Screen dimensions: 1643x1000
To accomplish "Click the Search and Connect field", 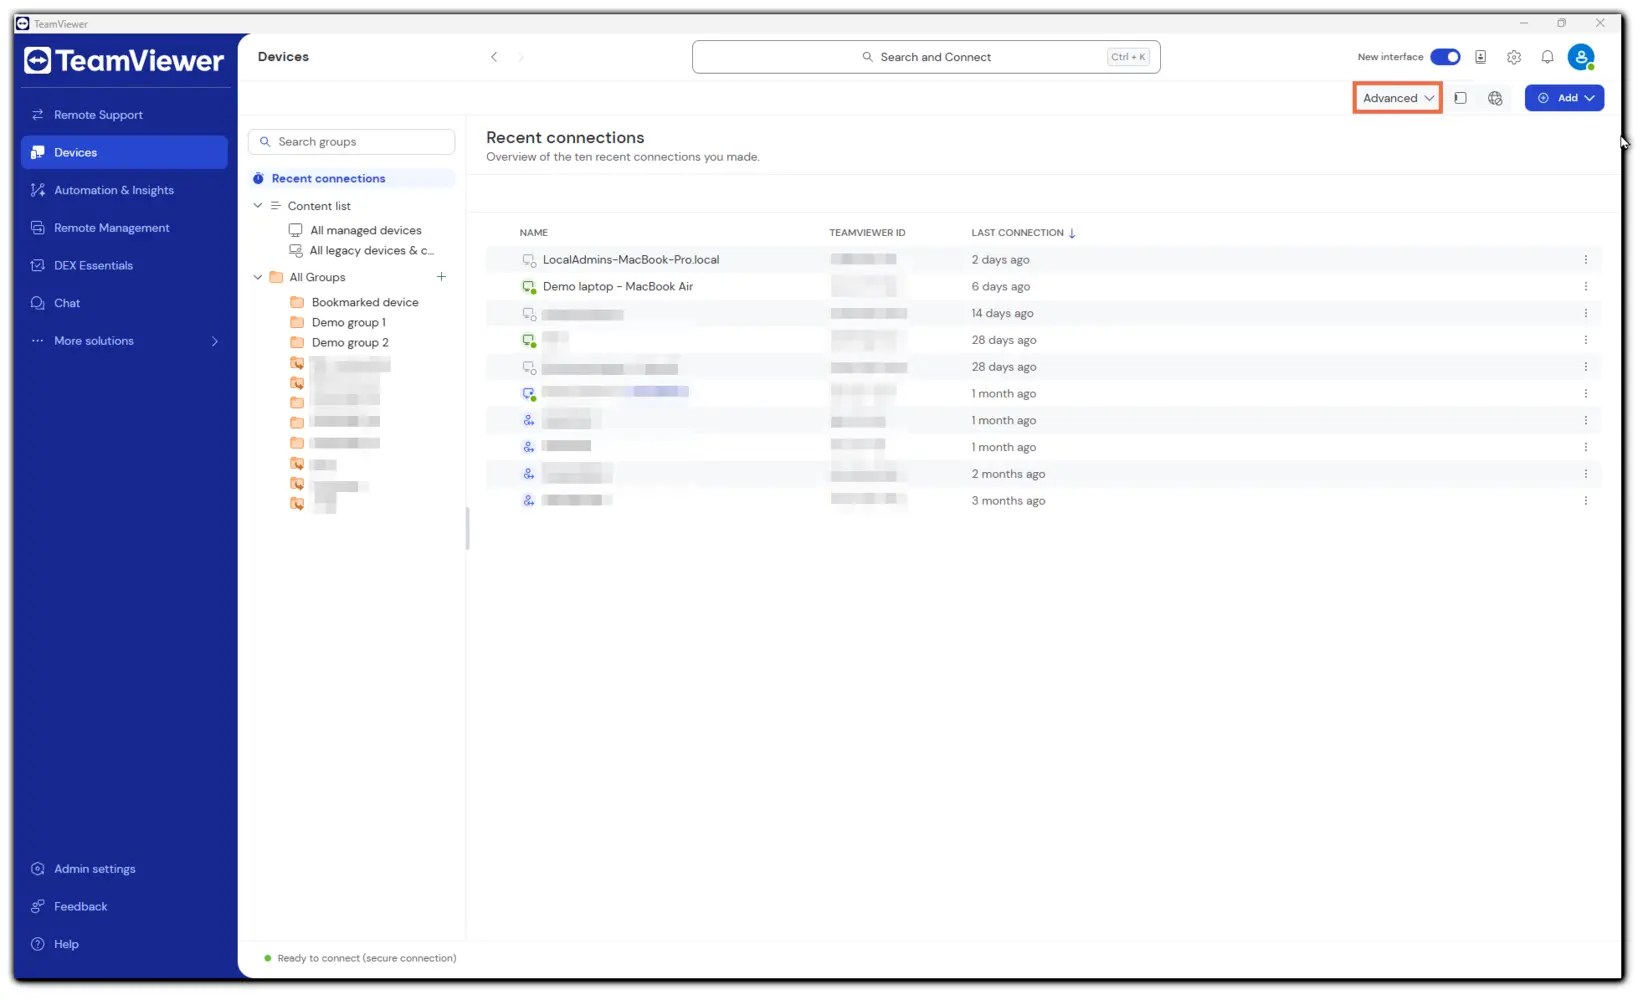I will 926,57.
